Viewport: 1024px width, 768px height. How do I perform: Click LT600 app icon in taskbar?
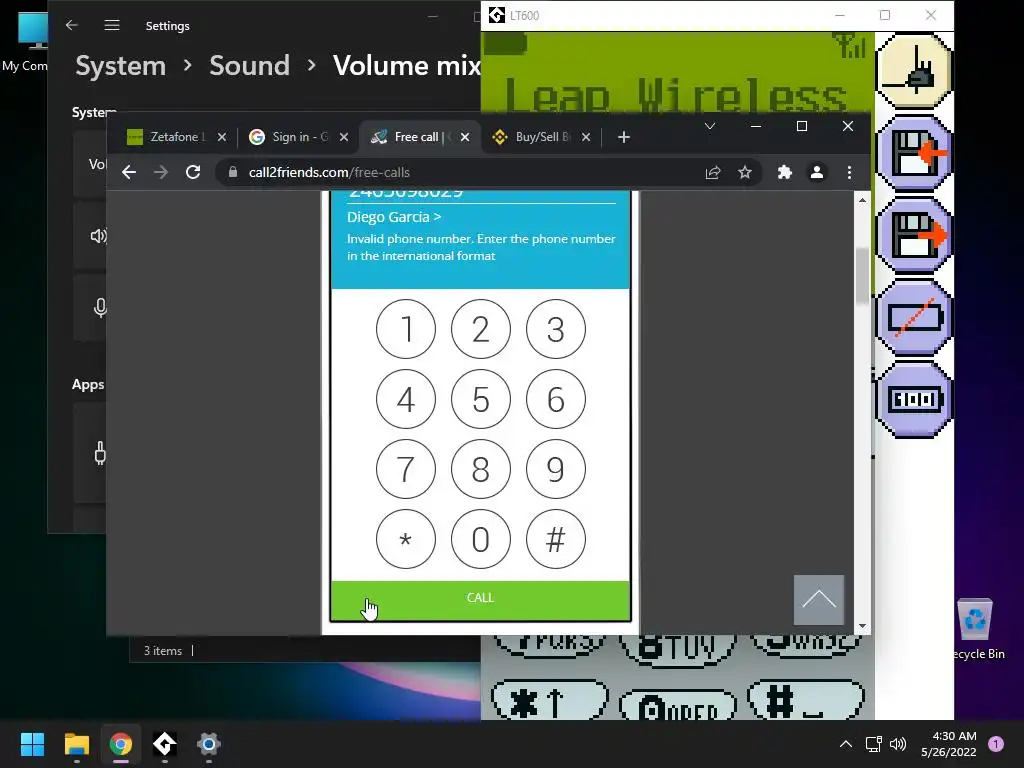point(165,744)
